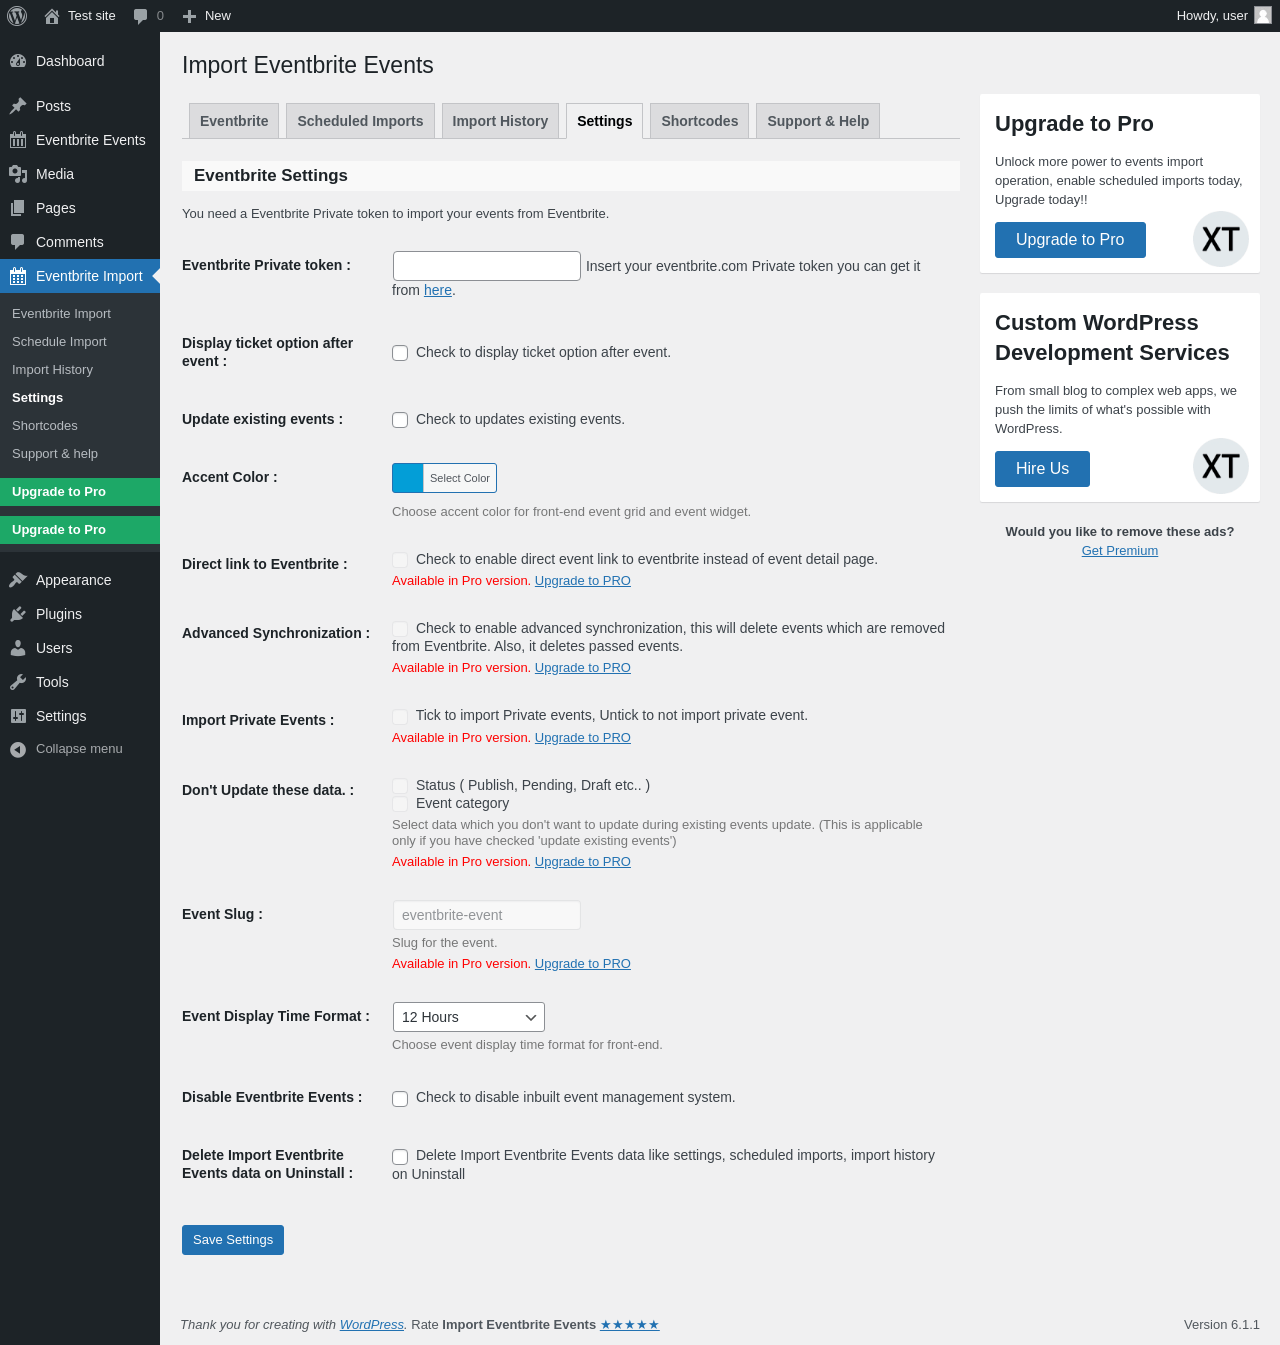Screen dimensions: 1280x1345
Task: Click the WordPress logo icon
Action: click(17, 16)
